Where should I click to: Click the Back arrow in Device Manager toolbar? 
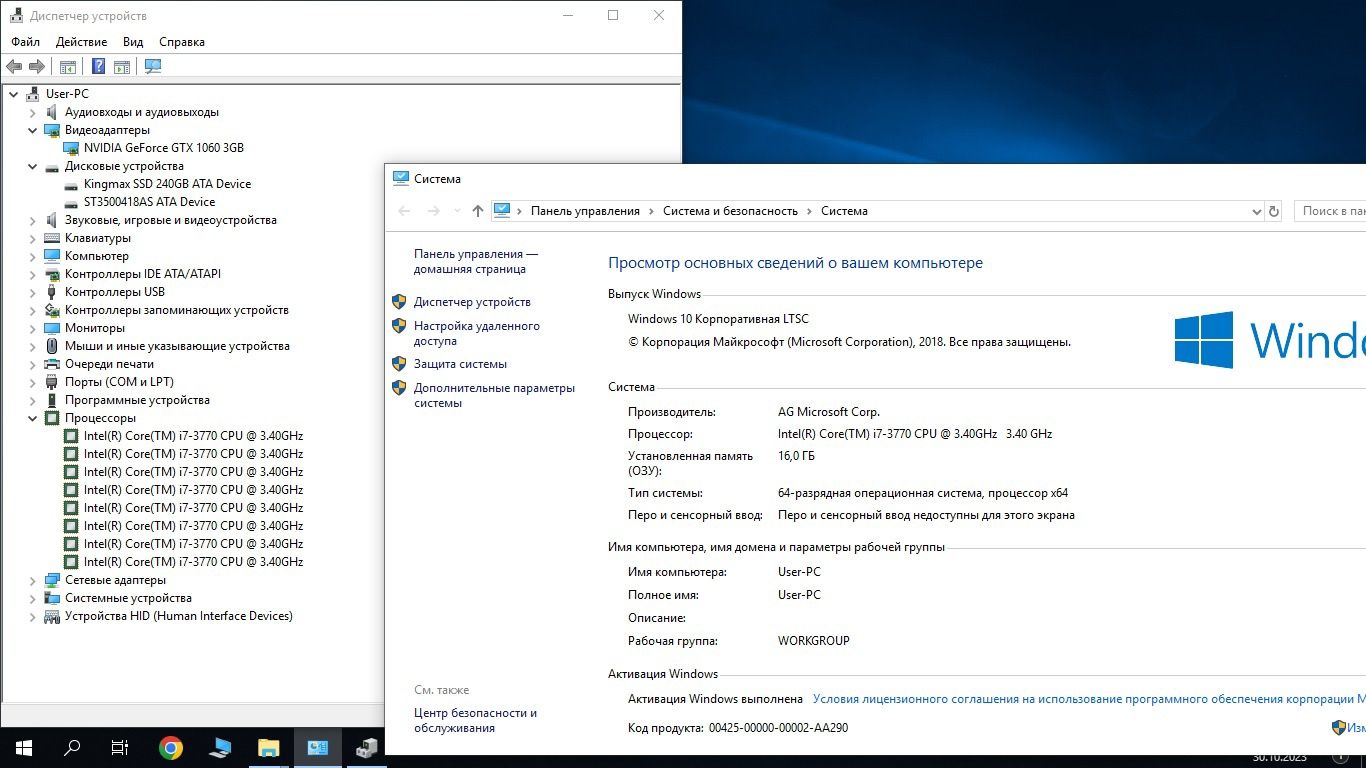click(x=14, y=67)
